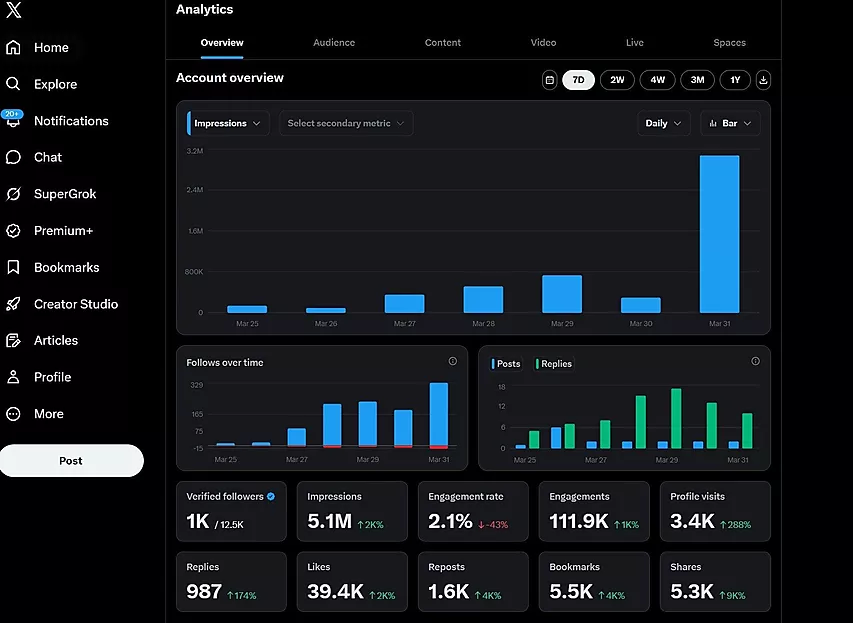Open Select secondary metric dropdown
Image resolution: width=853 pixels, height=623 pixels.
coord(345,123)
